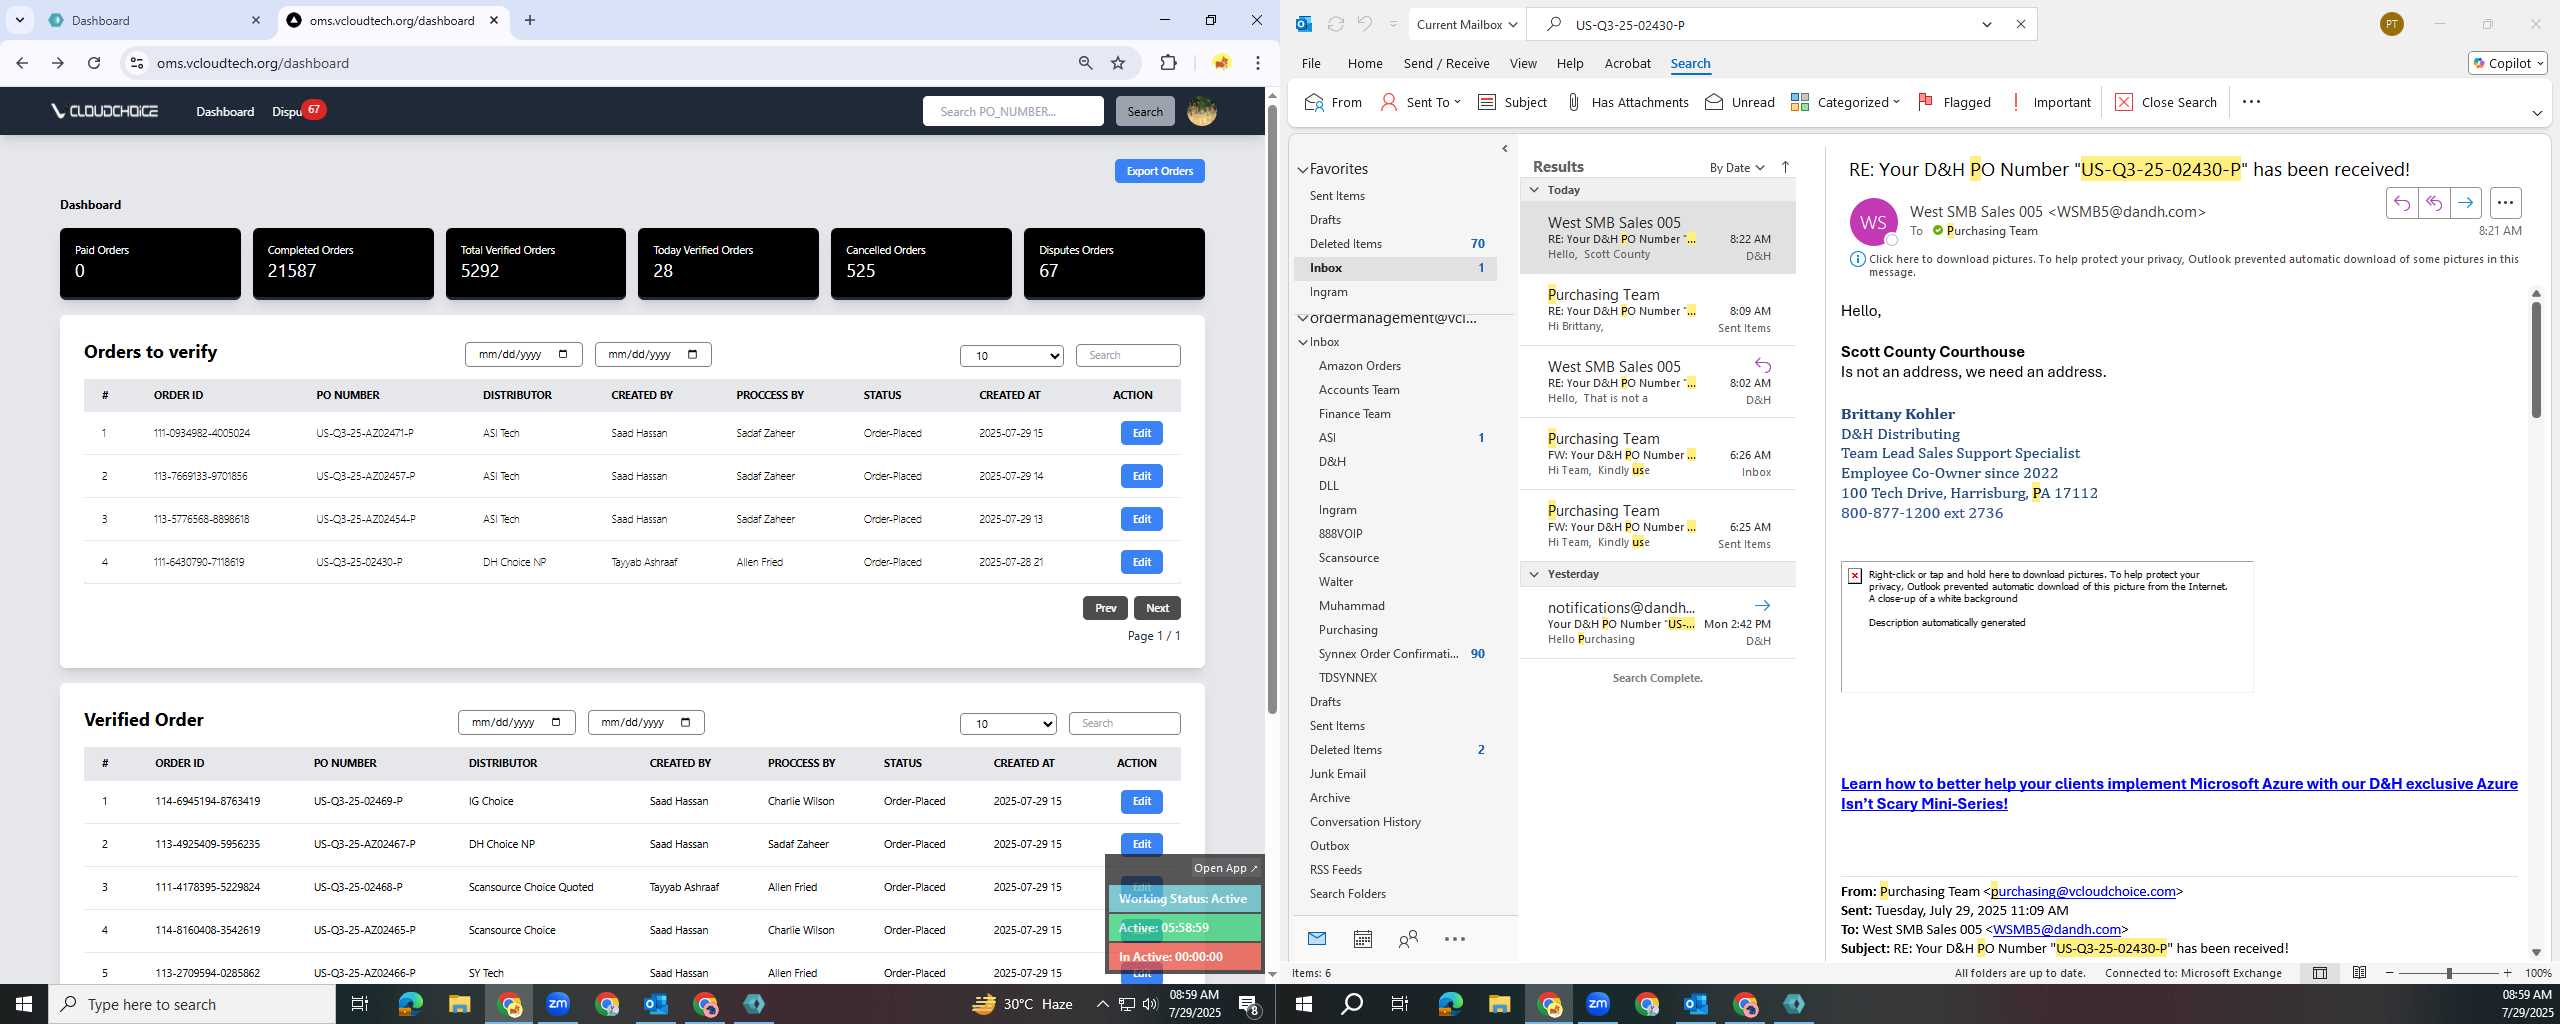
Task: Open the Outlook File menu
Action: 1310,63
